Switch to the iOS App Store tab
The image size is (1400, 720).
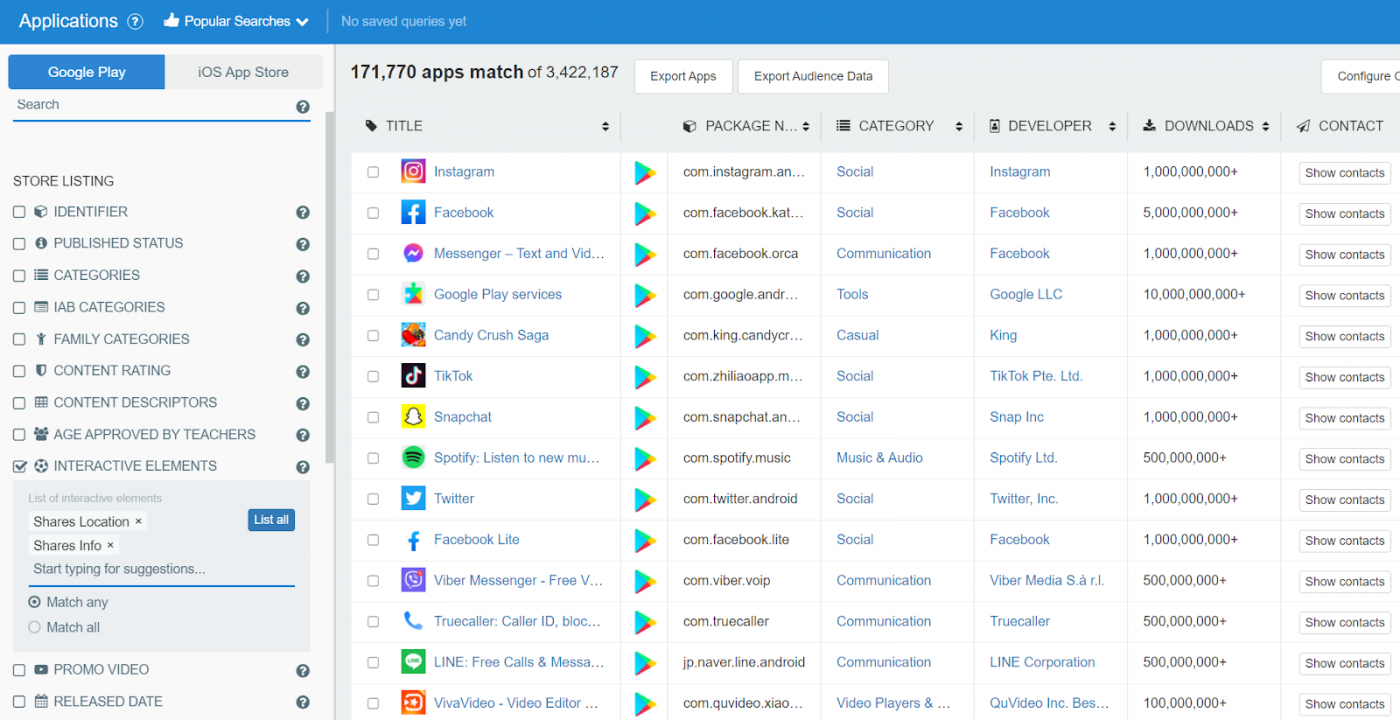[243, 72]
